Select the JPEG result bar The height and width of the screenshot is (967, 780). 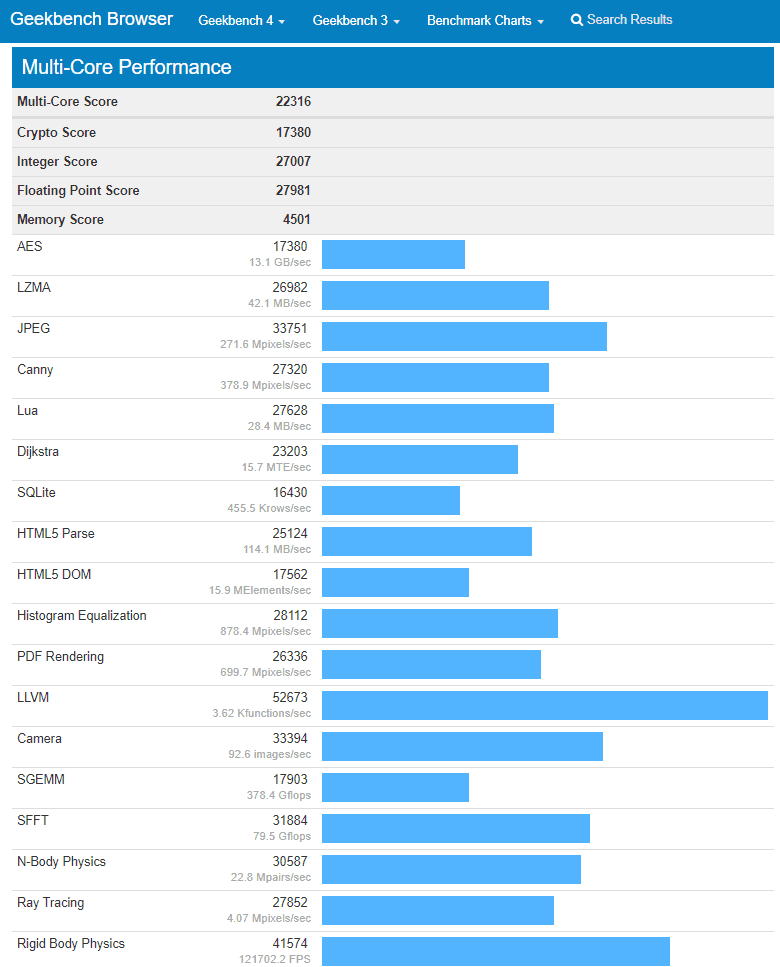click(x=465, y=336)
